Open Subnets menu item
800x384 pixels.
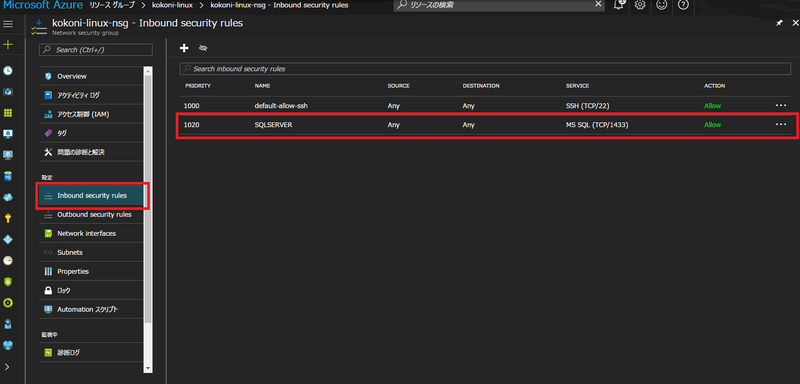tap(91, 252)
